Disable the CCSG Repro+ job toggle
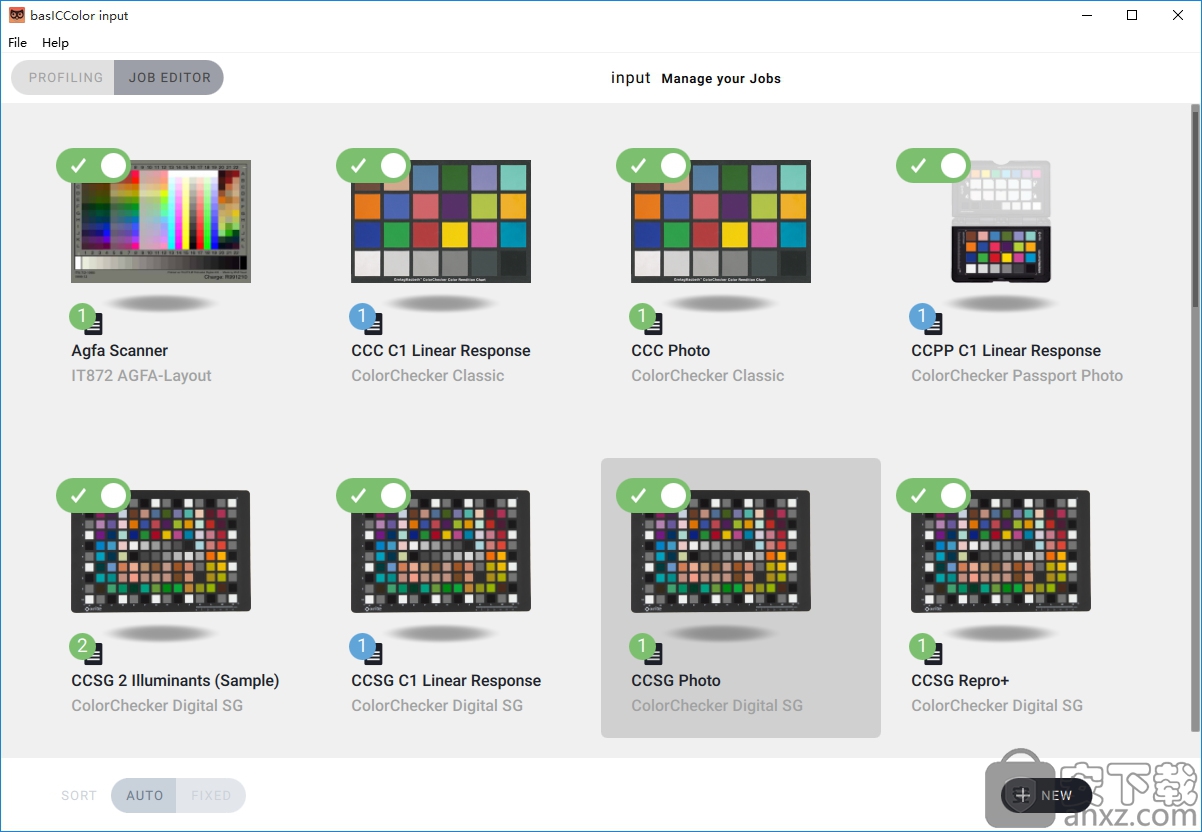 pos(934,495)
